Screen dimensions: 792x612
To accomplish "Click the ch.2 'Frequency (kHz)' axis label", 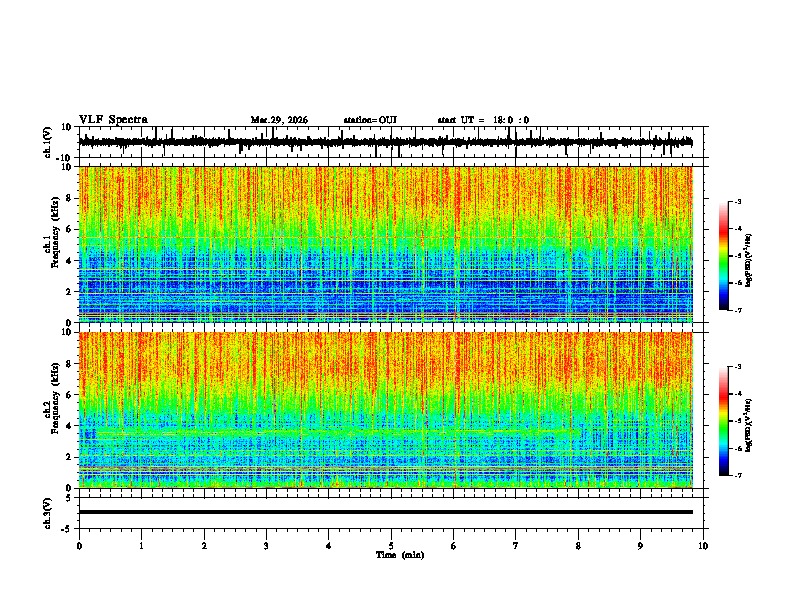I will pyautogui.click(x=55, y=398).
